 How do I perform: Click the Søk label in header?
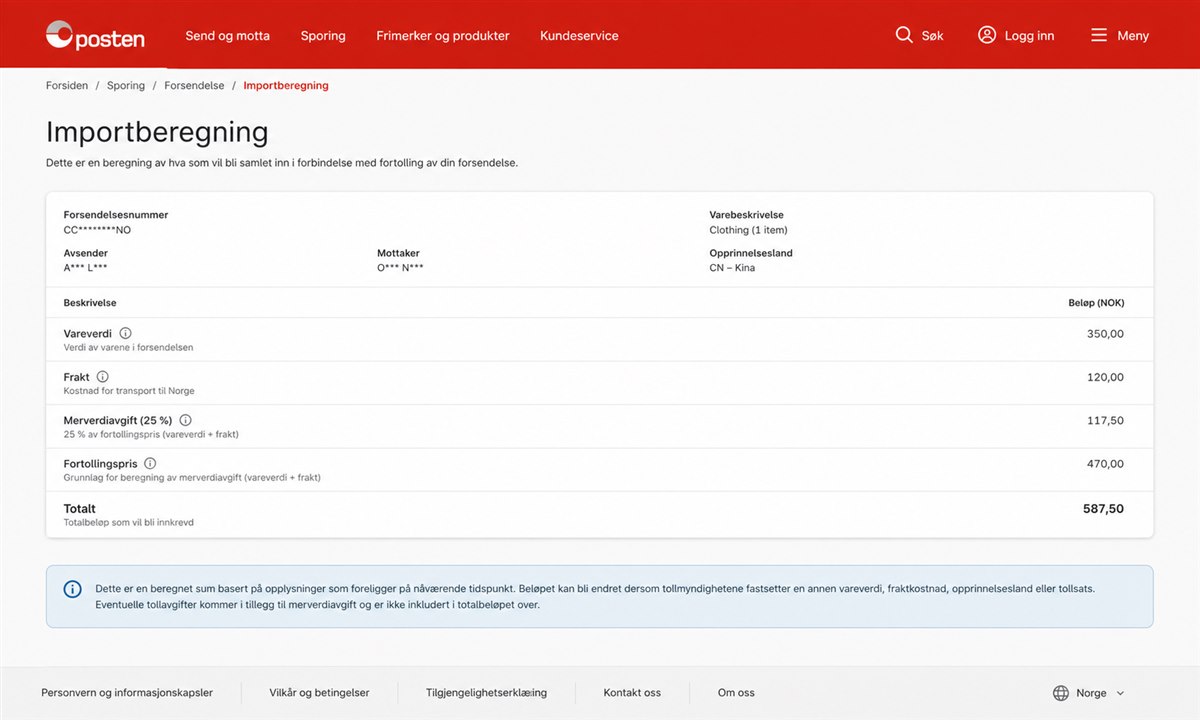tap(932, 36)
